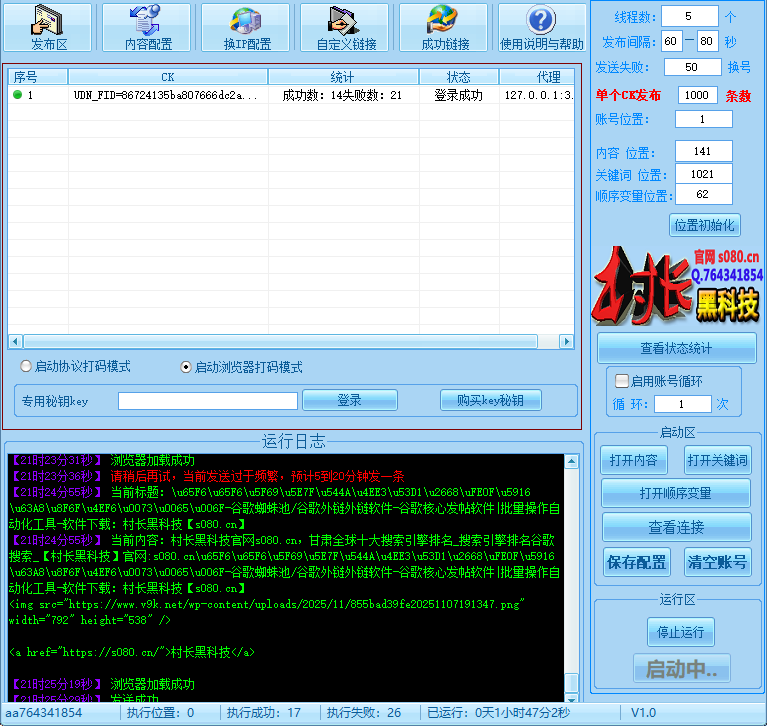Click 位置初始化 button

[704, 225]
